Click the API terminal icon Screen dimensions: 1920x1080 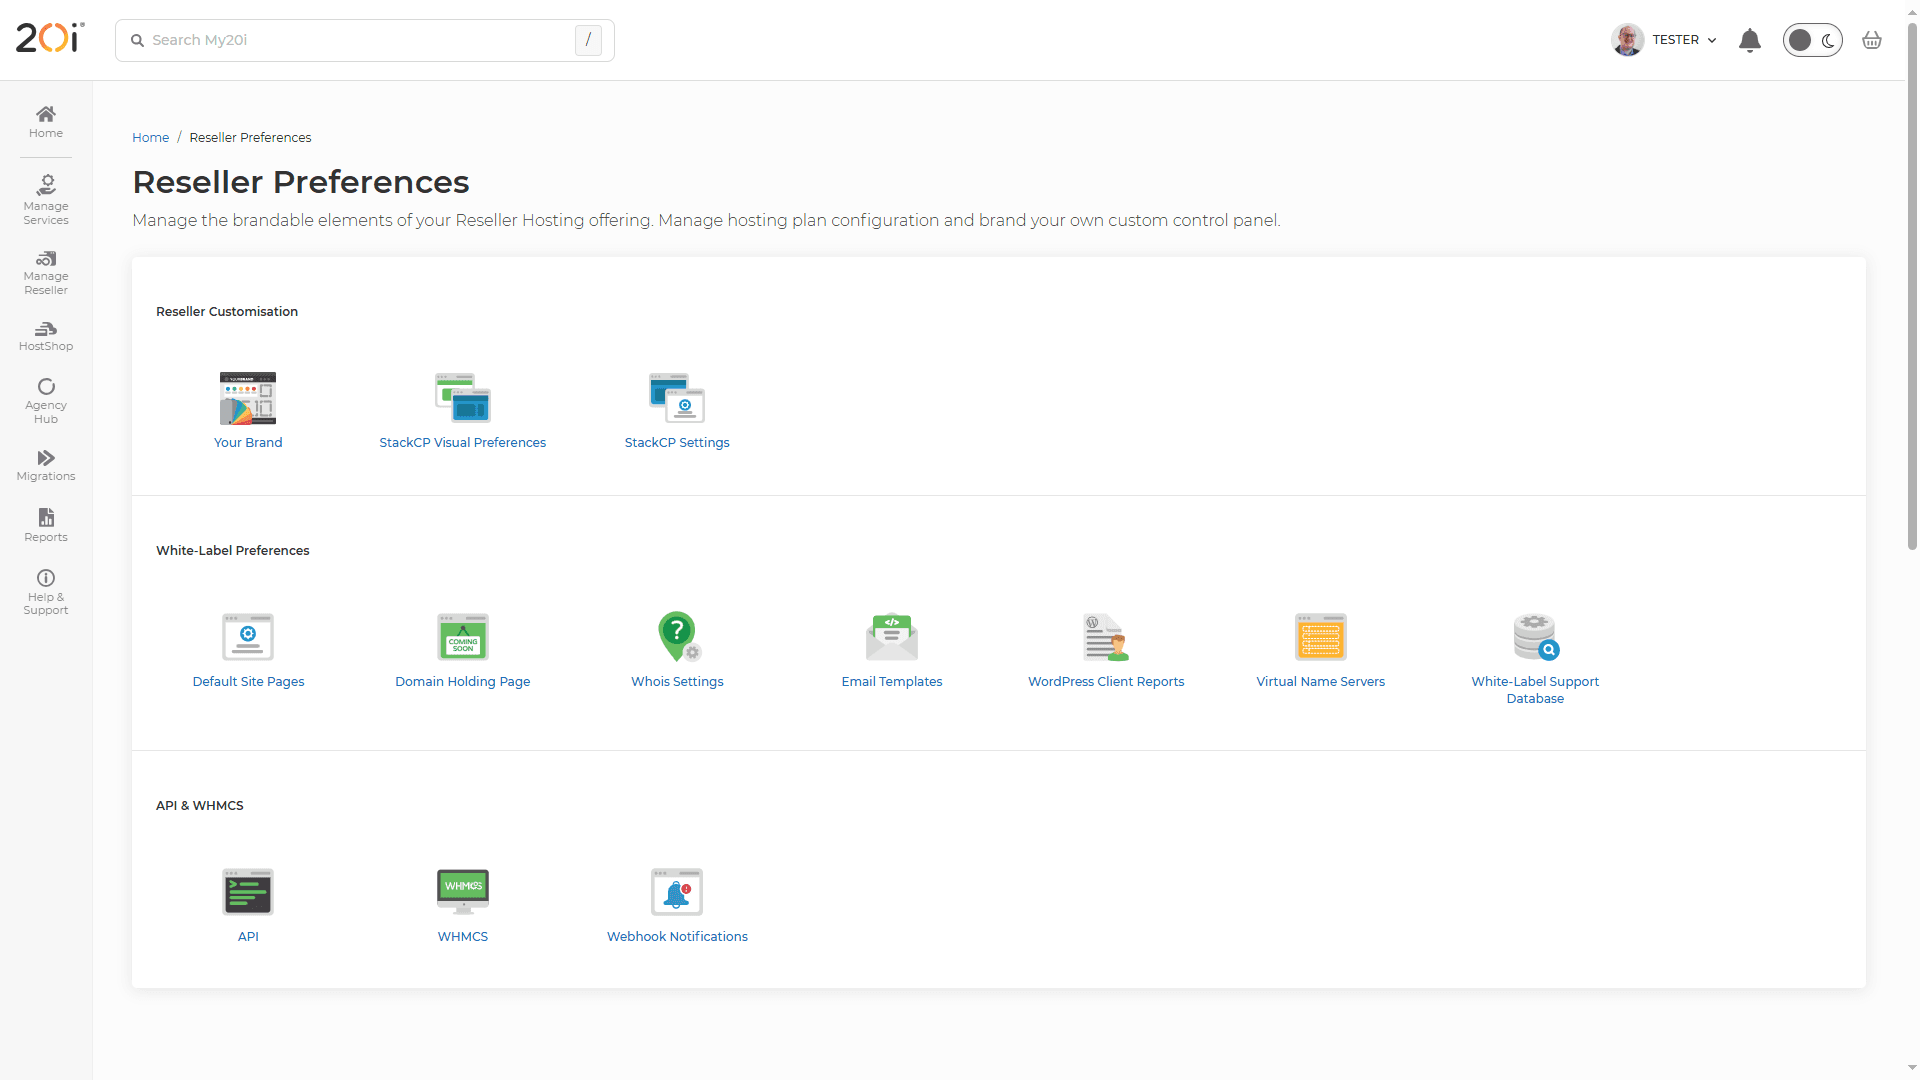248,892
